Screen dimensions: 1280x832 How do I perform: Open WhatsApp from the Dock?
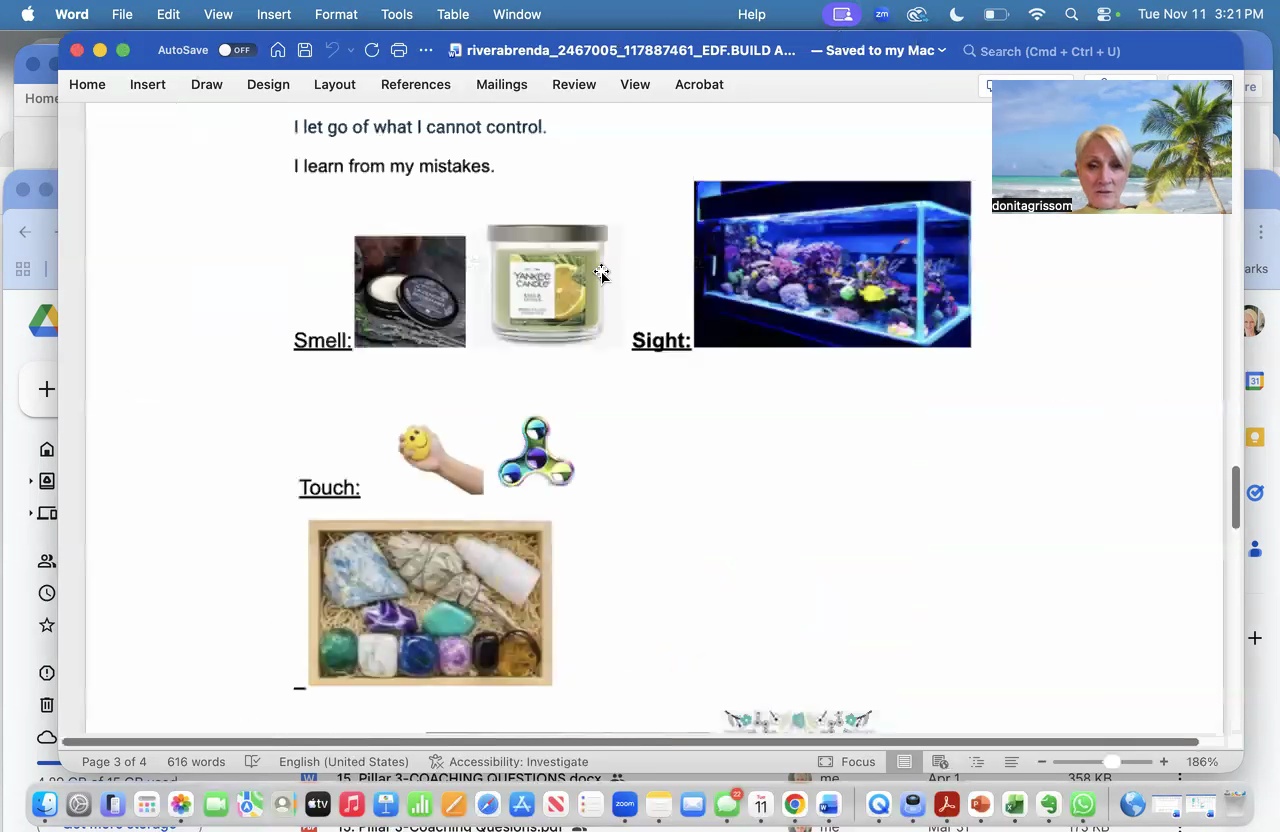(x=1082, y=804)
